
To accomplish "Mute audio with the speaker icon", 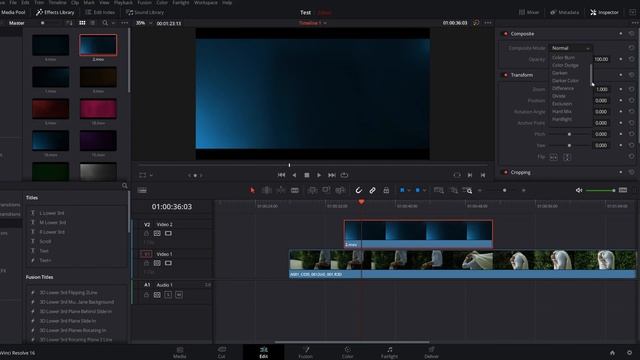I will [579, 190].
